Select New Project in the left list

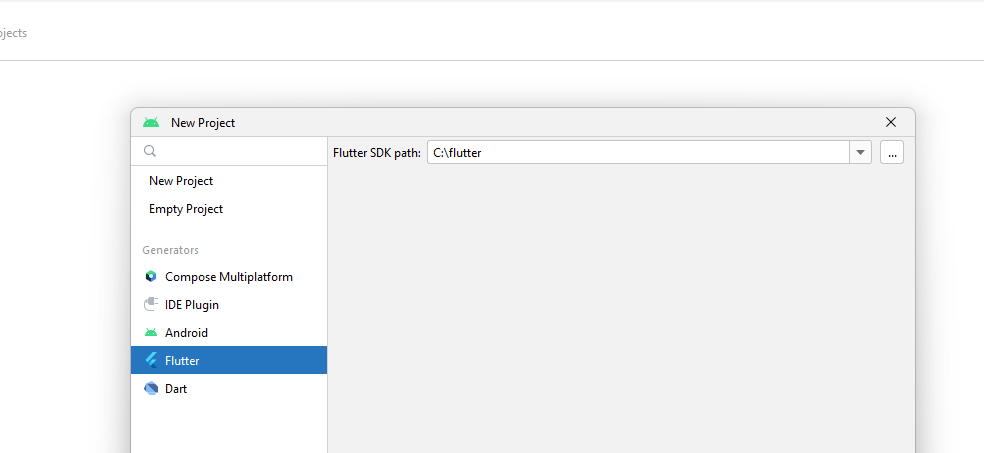229,181
